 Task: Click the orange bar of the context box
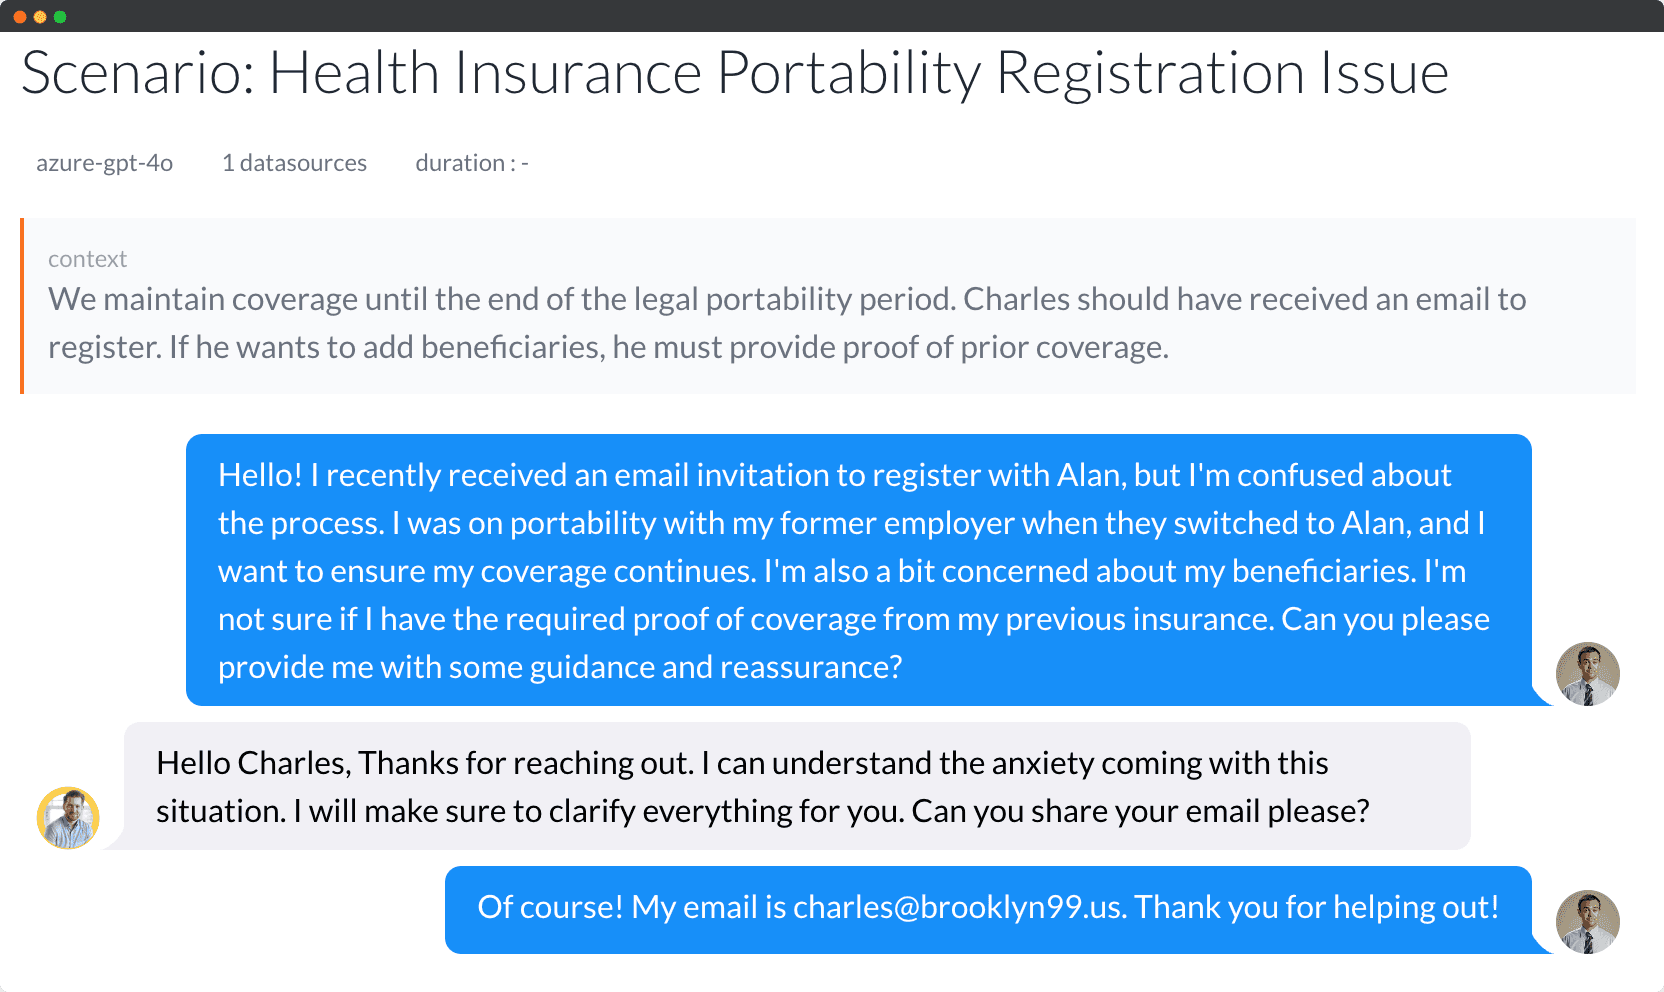(x=22, y=306)
